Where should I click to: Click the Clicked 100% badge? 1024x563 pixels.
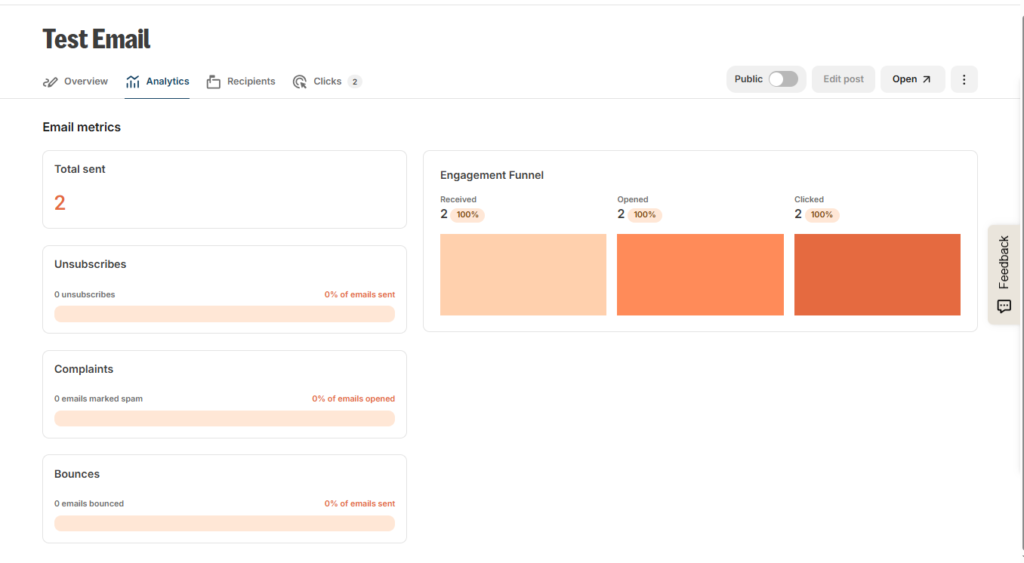coord(822,215)
